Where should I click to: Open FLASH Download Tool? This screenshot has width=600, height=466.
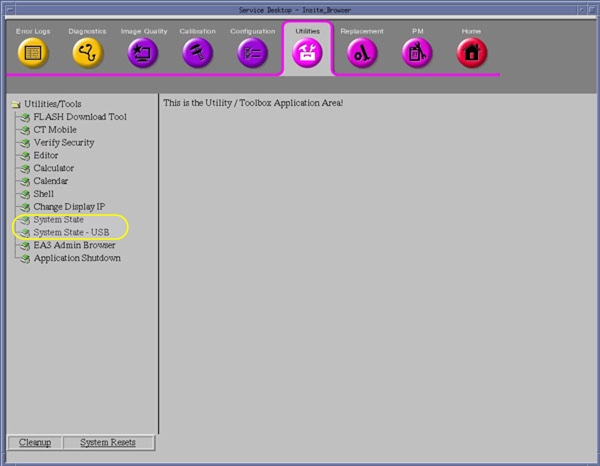(79, 117)
